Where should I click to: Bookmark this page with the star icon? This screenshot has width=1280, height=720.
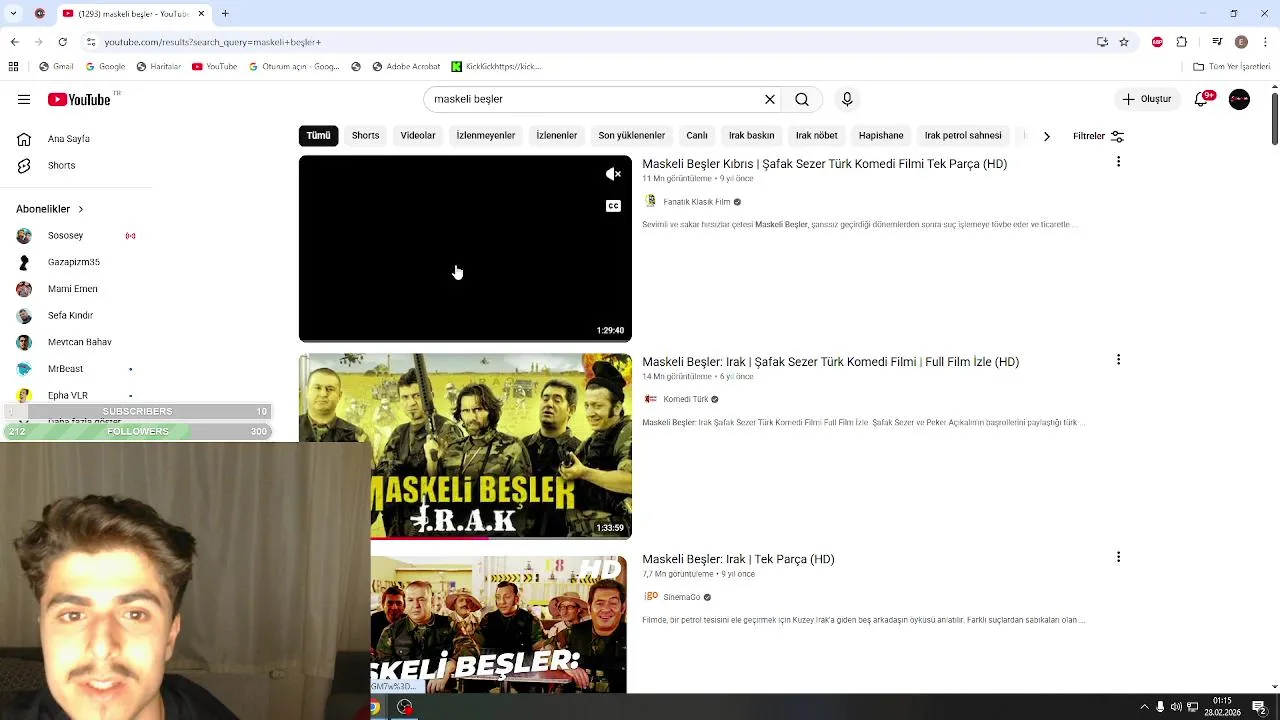(1124, 42)
